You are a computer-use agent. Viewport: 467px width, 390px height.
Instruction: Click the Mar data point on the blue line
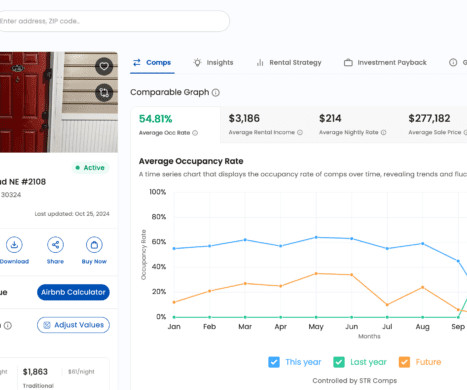tap(245, 240)
